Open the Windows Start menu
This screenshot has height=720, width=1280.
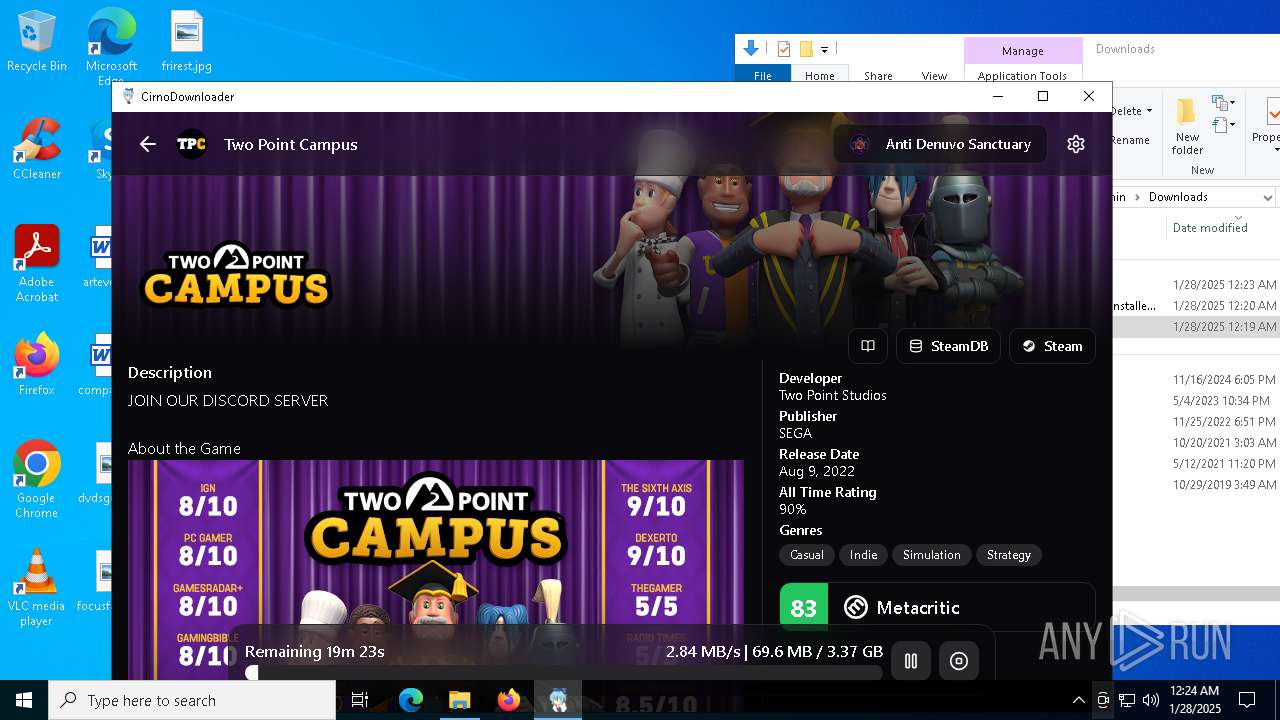(x=24, y=700)
